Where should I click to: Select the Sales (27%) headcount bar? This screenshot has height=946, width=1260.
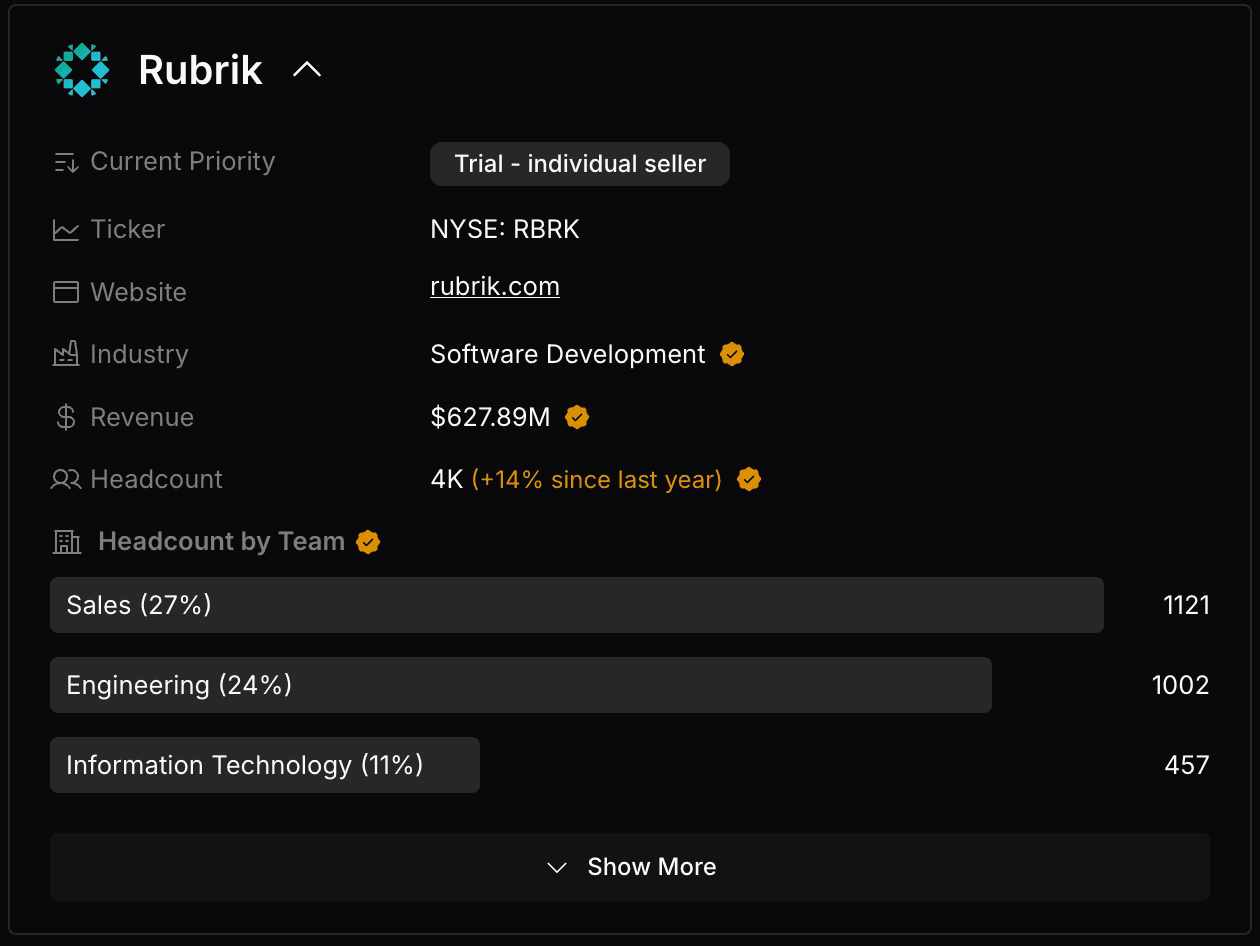tap(576, 605)
